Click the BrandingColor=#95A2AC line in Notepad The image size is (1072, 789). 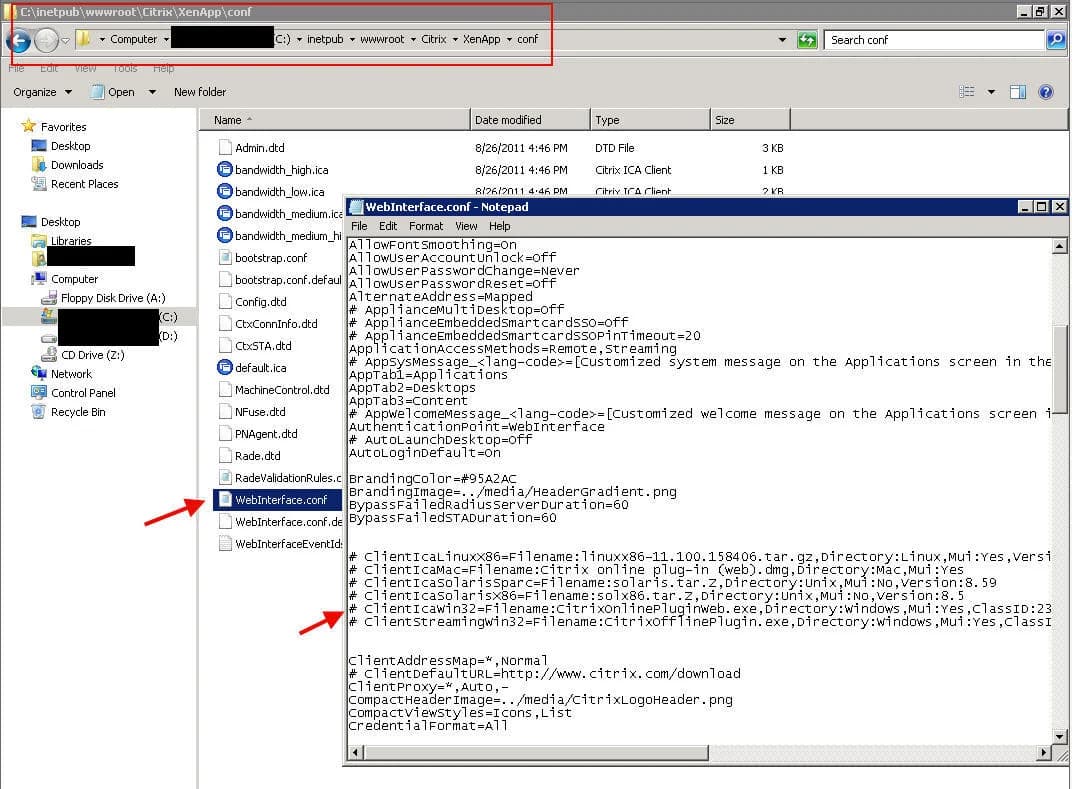point(433,479)
